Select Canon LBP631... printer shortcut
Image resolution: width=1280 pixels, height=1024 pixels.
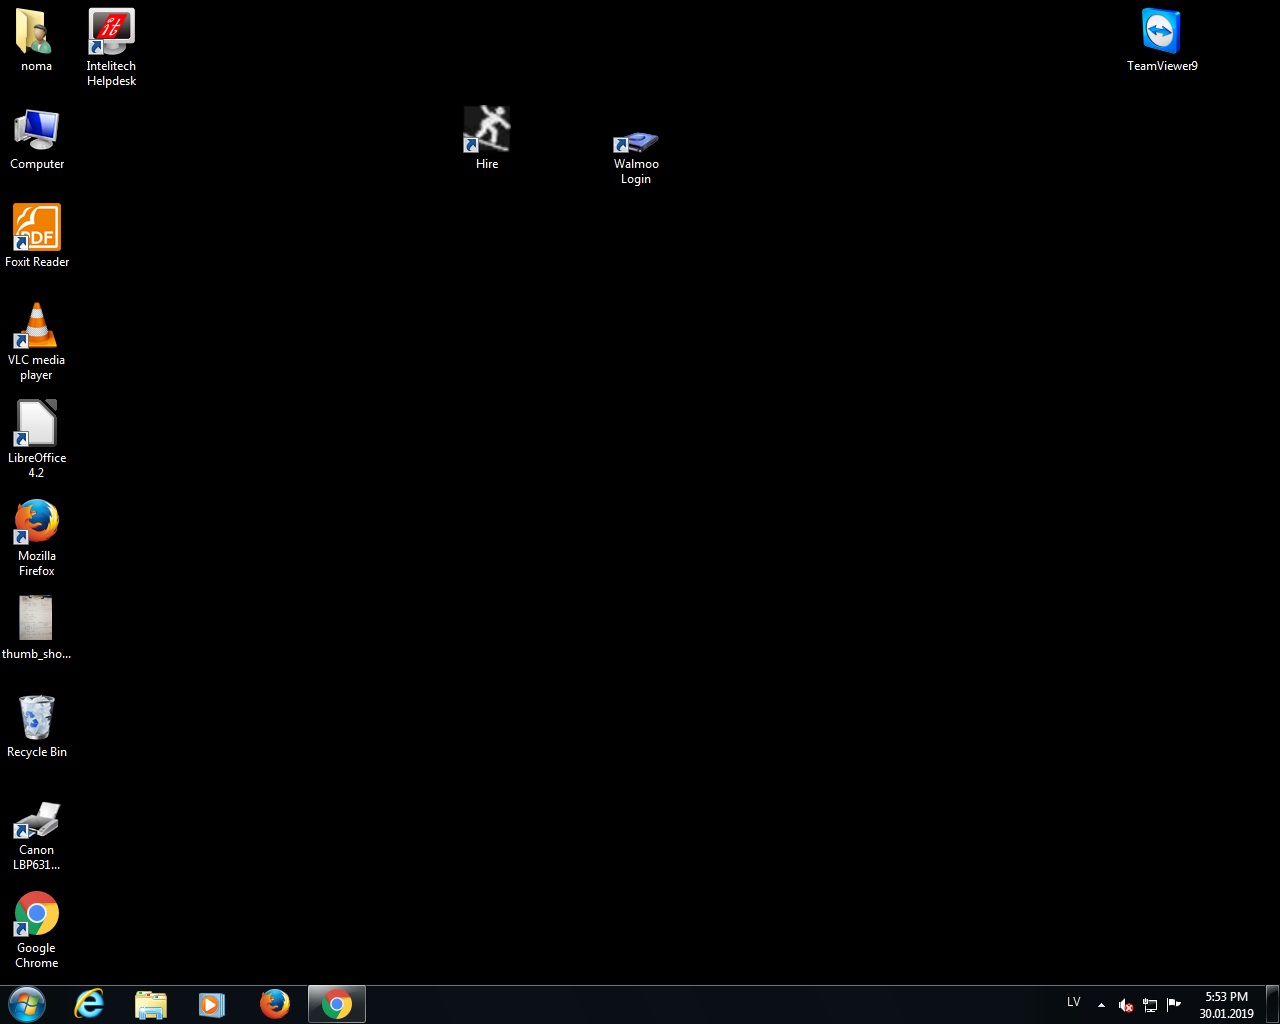click(x=37, y=835)
